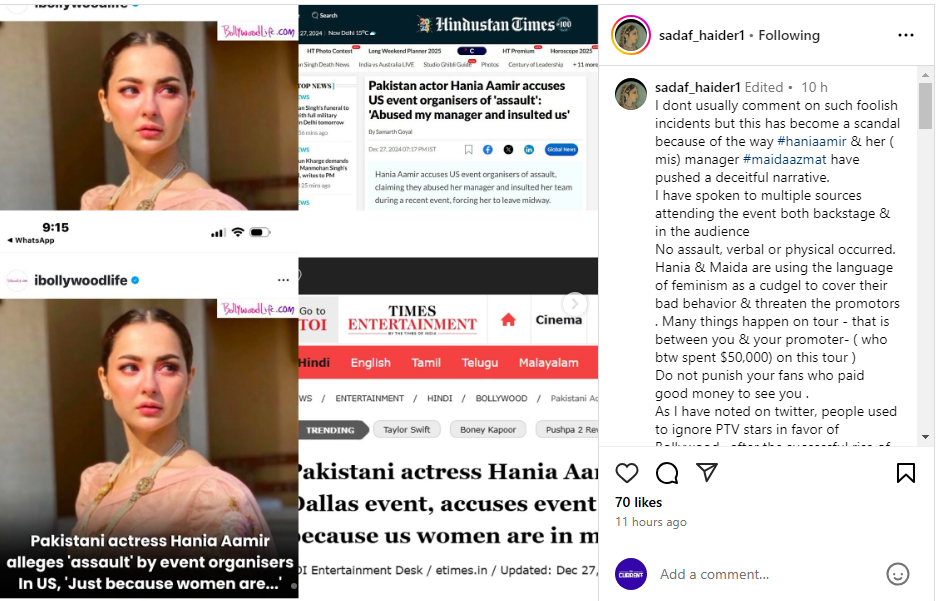This screenshot has width=938, height=601.
Task: Open the ibollywoodlife post three-dot menu
Action: [x=283, y=280]
